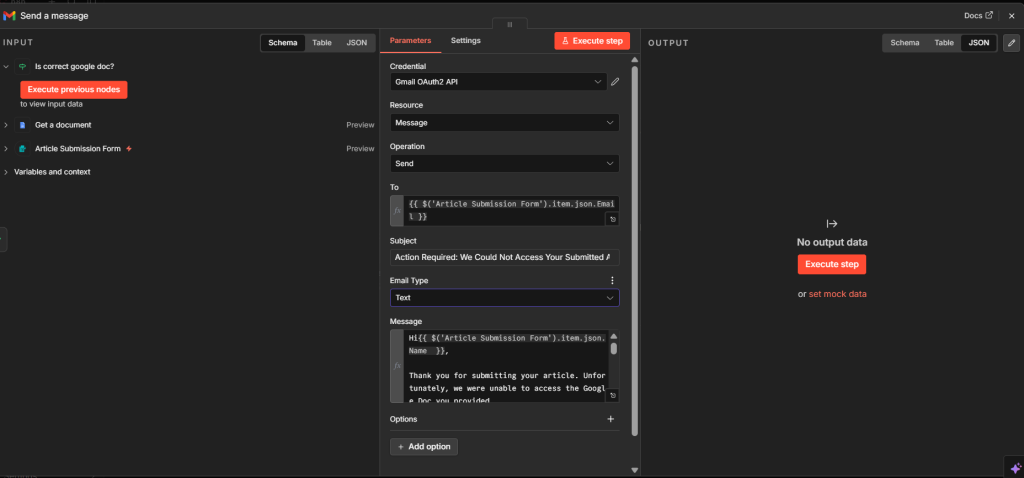Click Execute previous nodes button
Viewport: 1024px width, 478px height.
(74, 89)
